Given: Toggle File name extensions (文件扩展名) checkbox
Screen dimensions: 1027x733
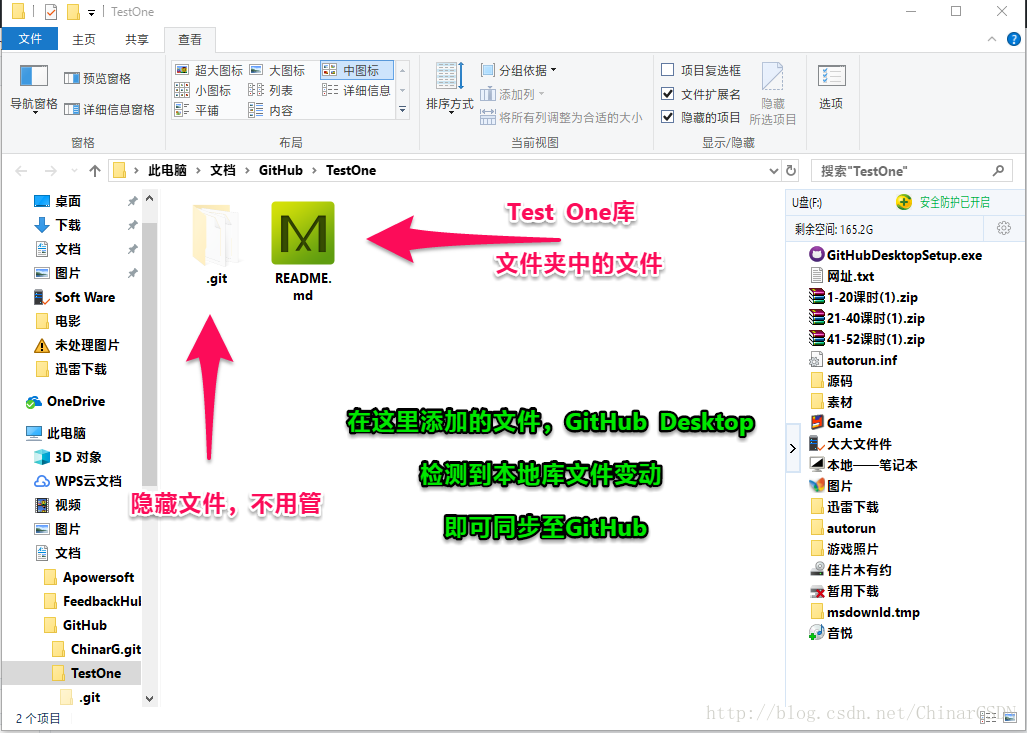Looking at the screenshot, I should [667, 94].
